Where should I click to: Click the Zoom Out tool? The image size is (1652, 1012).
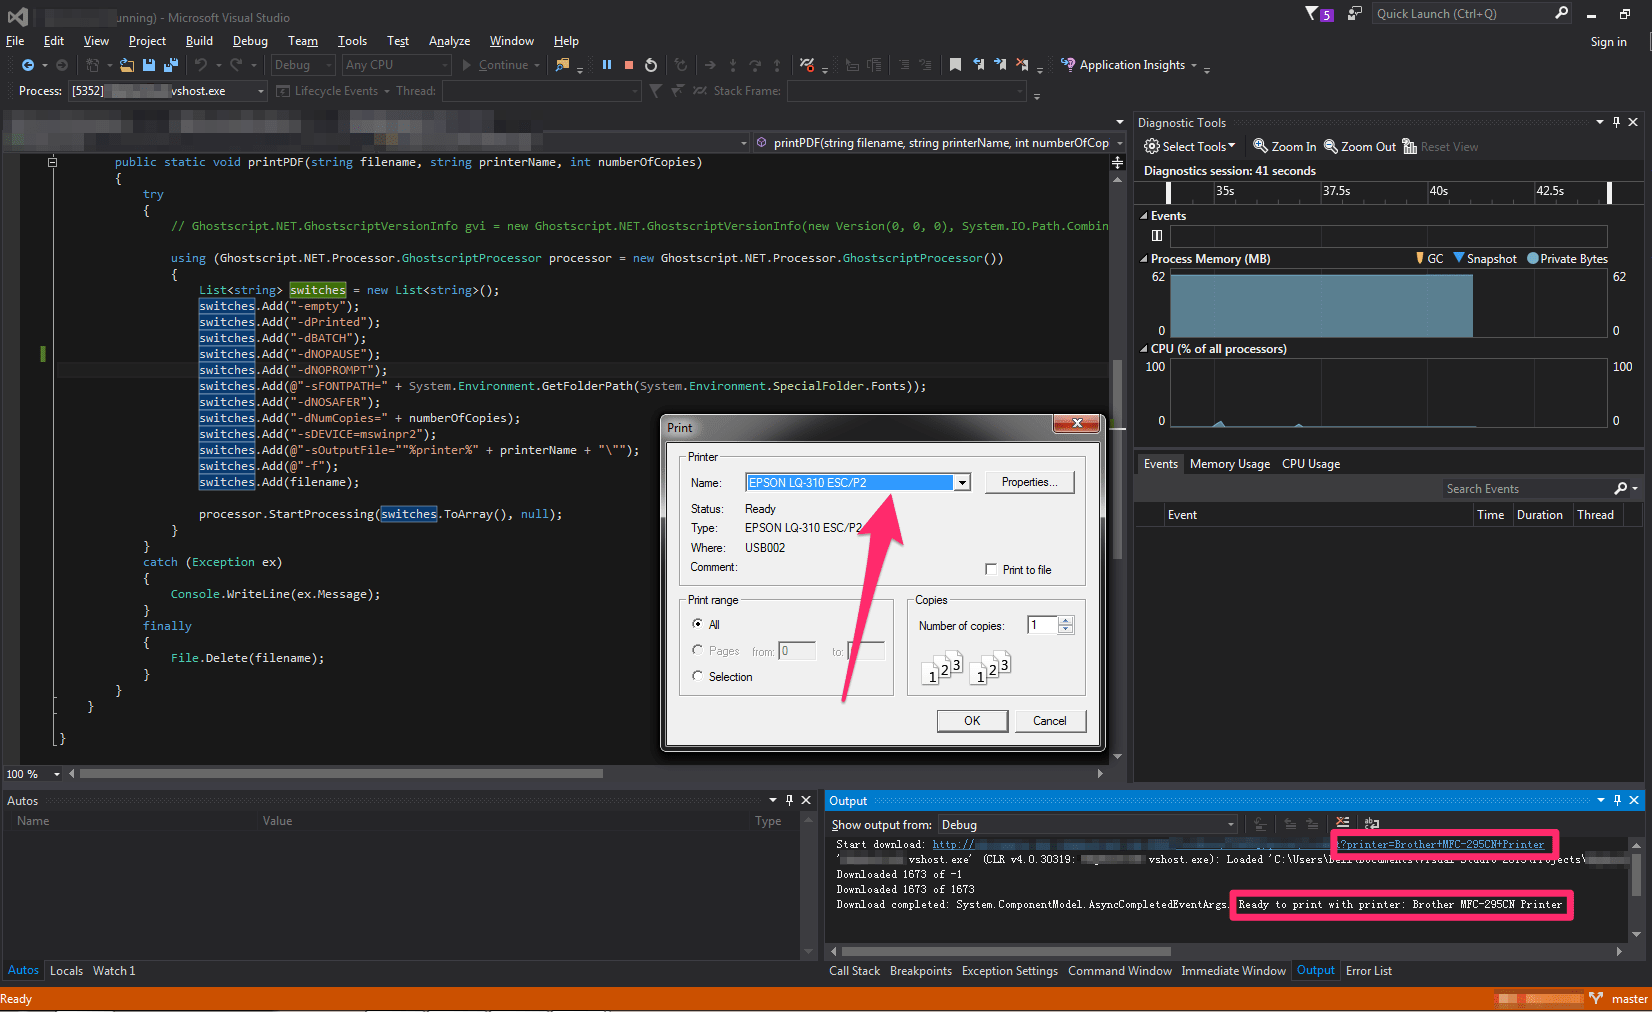[1359, 147]
